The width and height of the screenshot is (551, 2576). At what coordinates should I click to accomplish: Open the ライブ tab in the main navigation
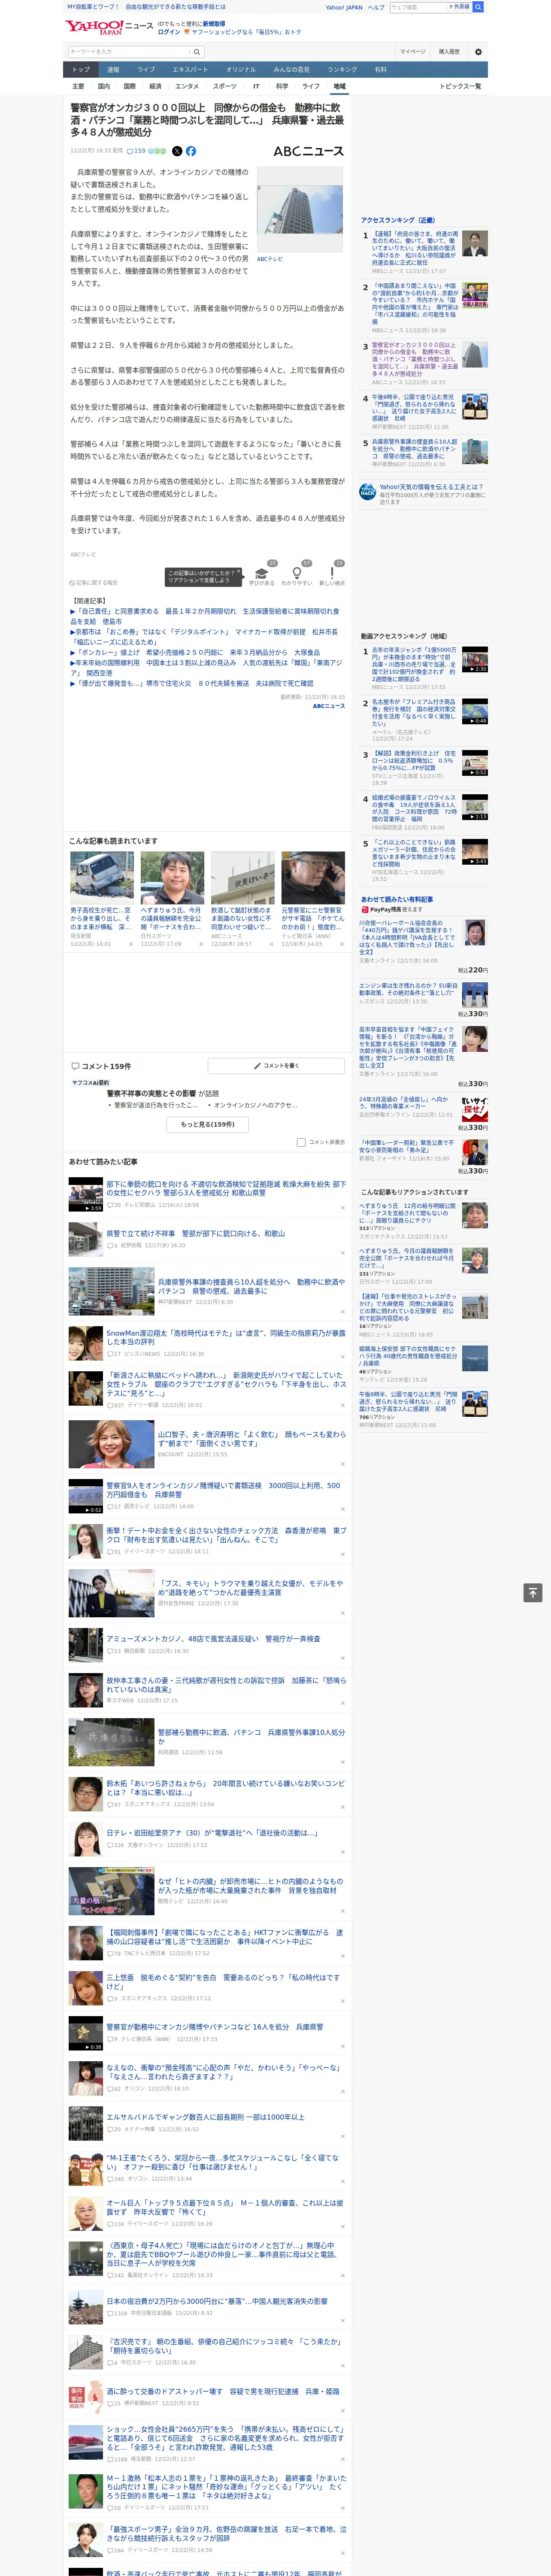(x=146, y=70)
